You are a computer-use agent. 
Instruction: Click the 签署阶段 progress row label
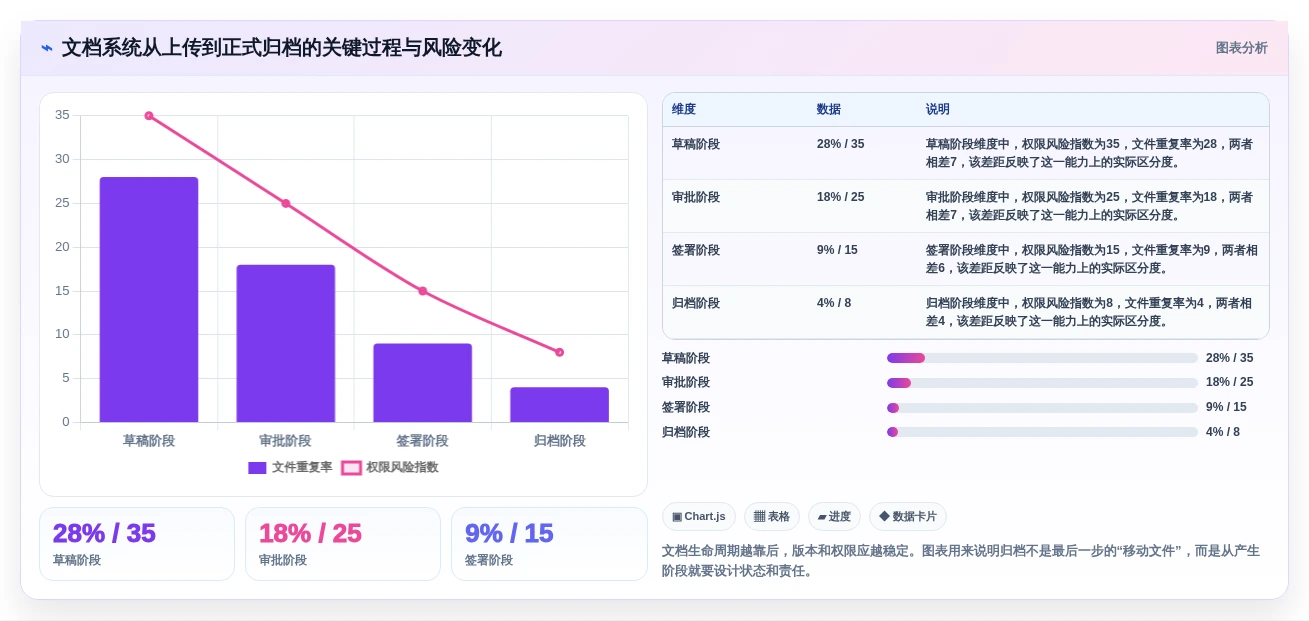[686, 407]
